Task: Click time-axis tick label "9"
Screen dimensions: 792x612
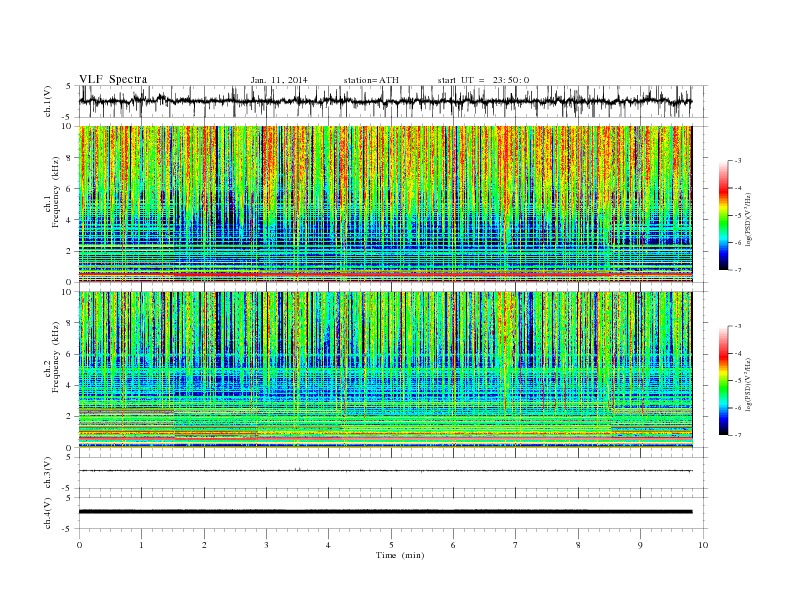Action: click(x=640, y=545)
